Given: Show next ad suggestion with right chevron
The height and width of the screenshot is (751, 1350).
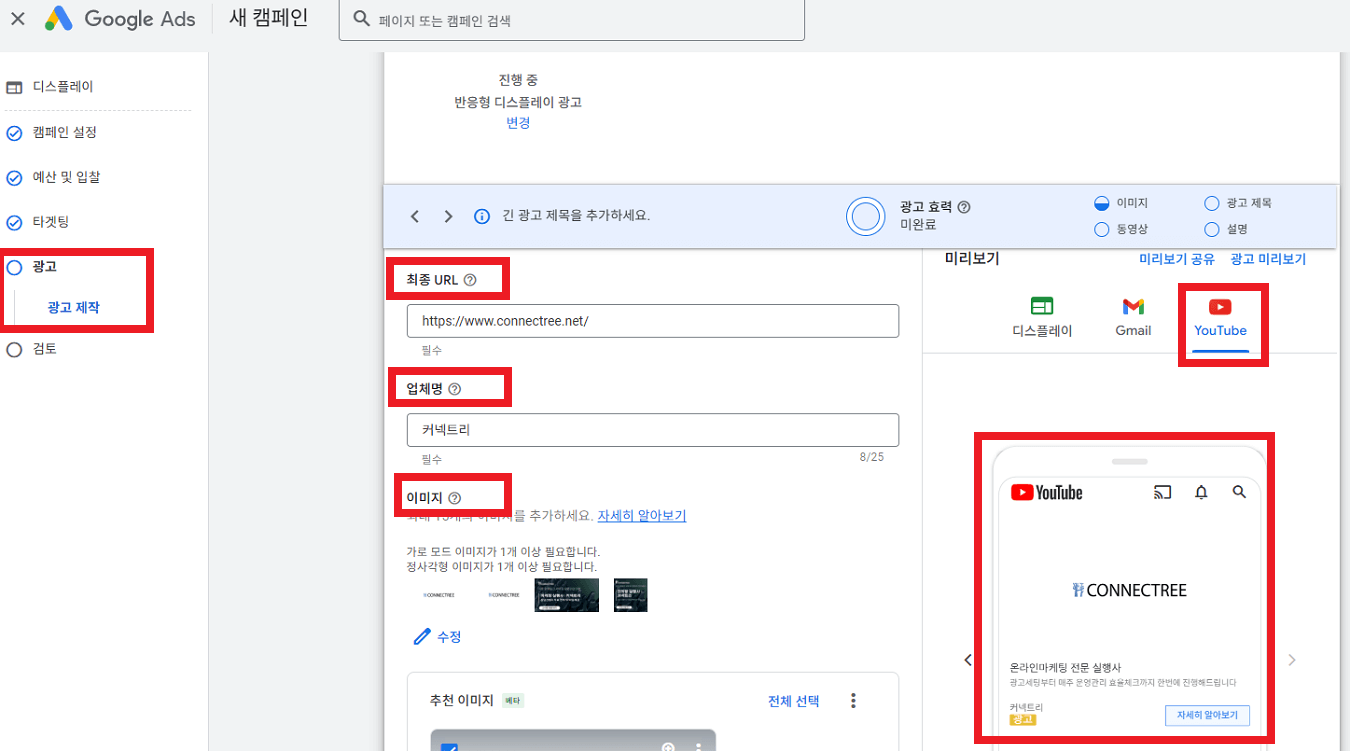Looking at the screenshot, I should point(448,216).
